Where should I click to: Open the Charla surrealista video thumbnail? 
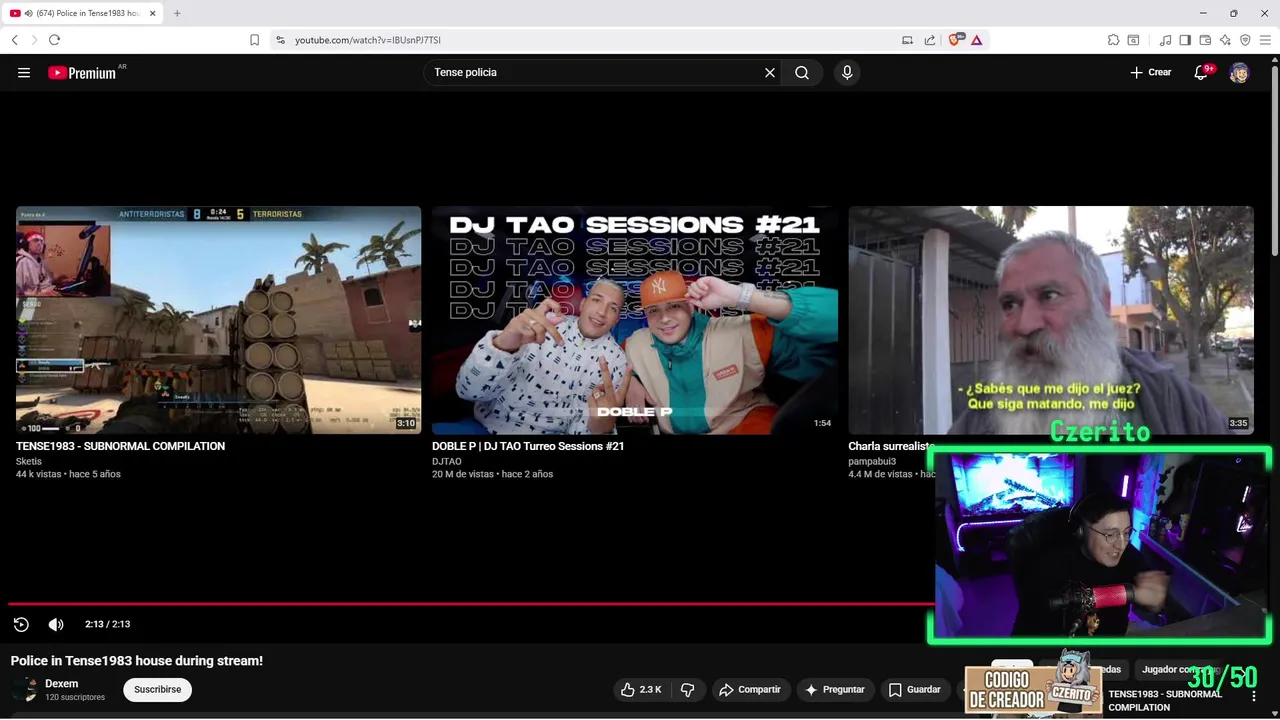click(x=1050, y=320)
